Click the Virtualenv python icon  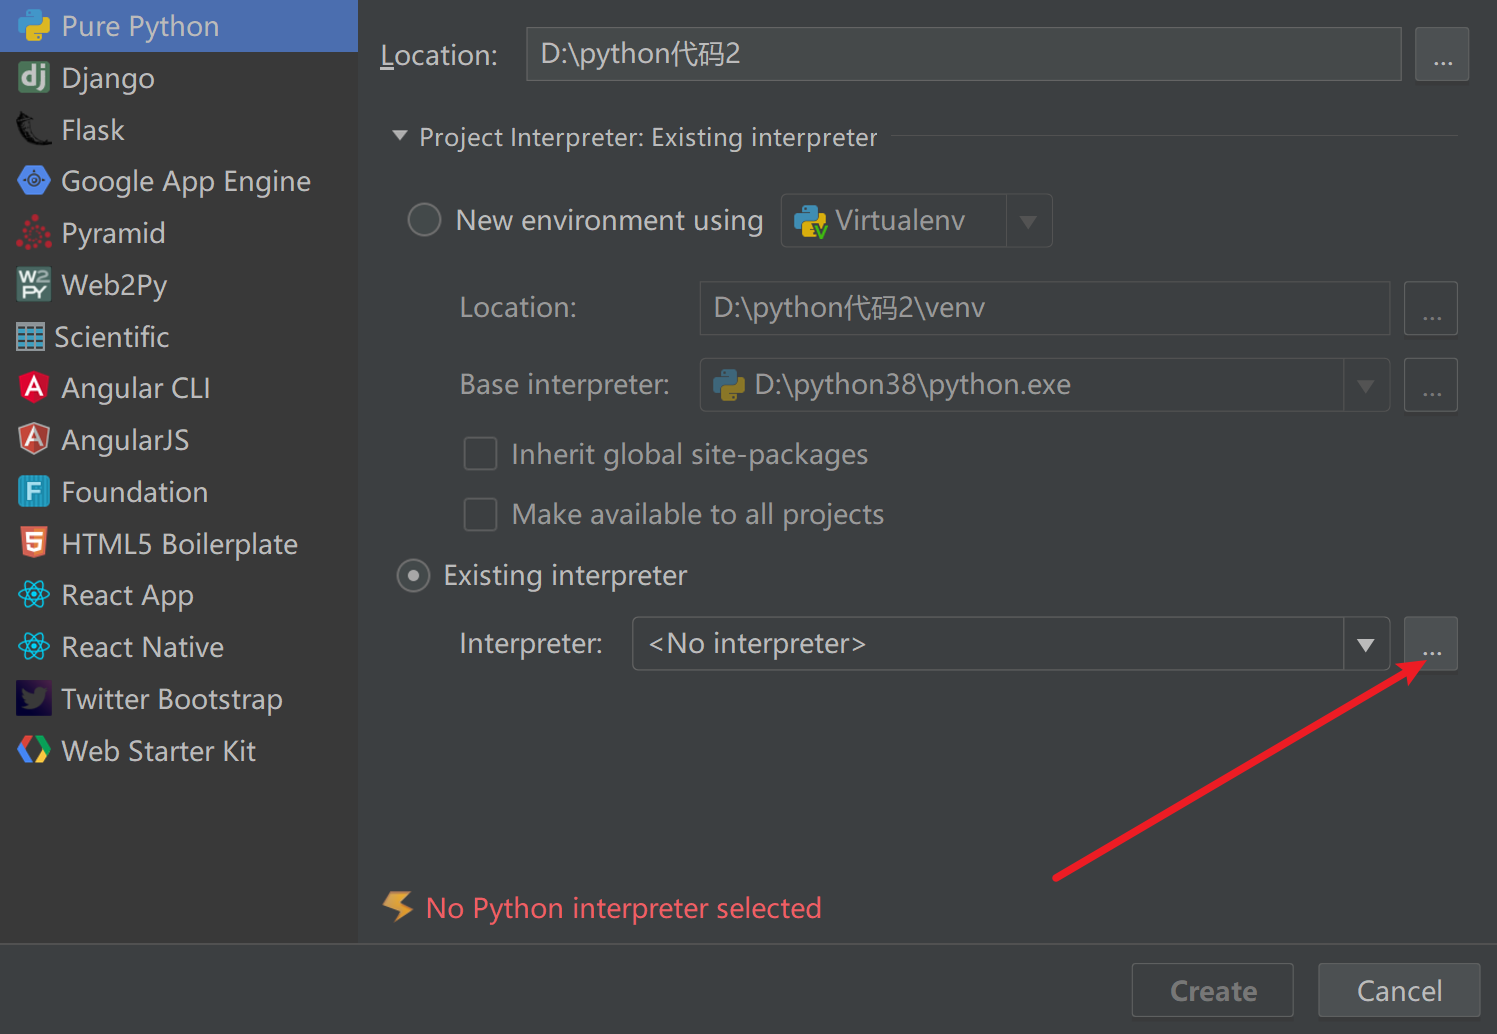click(x=811, y=221)
